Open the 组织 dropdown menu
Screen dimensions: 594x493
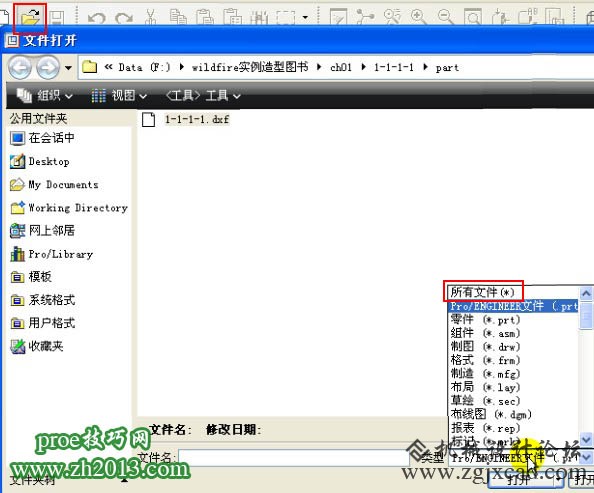coord(44,95)
